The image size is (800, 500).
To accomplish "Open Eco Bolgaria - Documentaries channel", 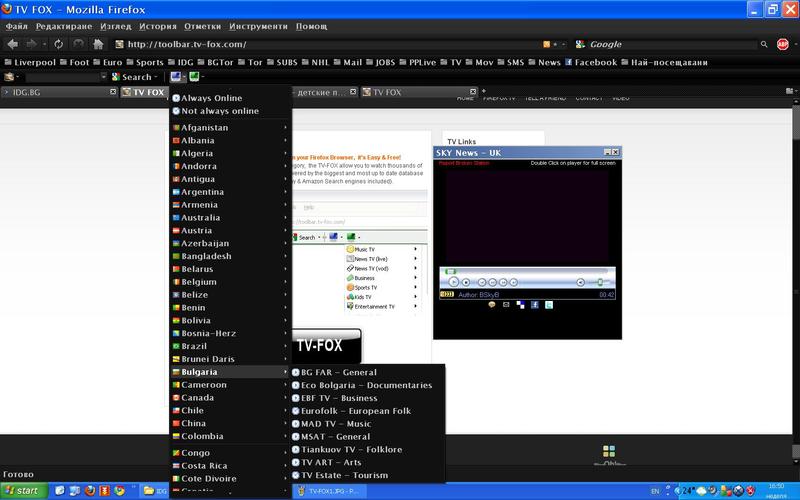I will (x=367, y=385).
